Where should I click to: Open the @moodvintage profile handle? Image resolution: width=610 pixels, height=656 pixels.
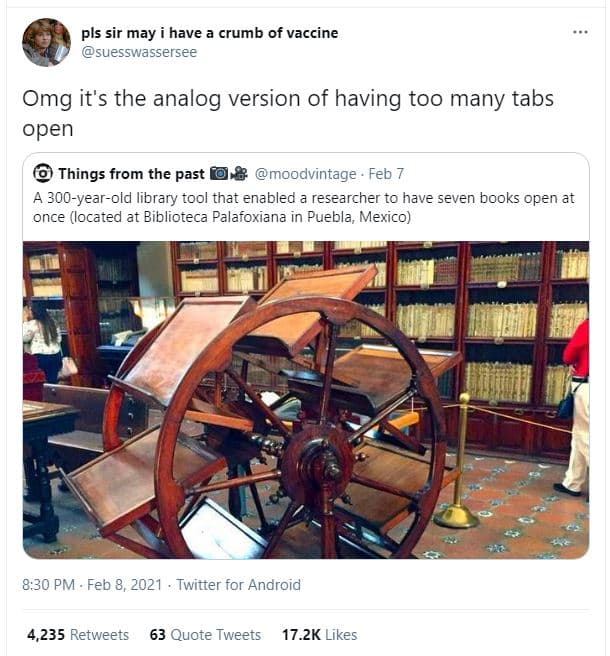pos(305,174)
